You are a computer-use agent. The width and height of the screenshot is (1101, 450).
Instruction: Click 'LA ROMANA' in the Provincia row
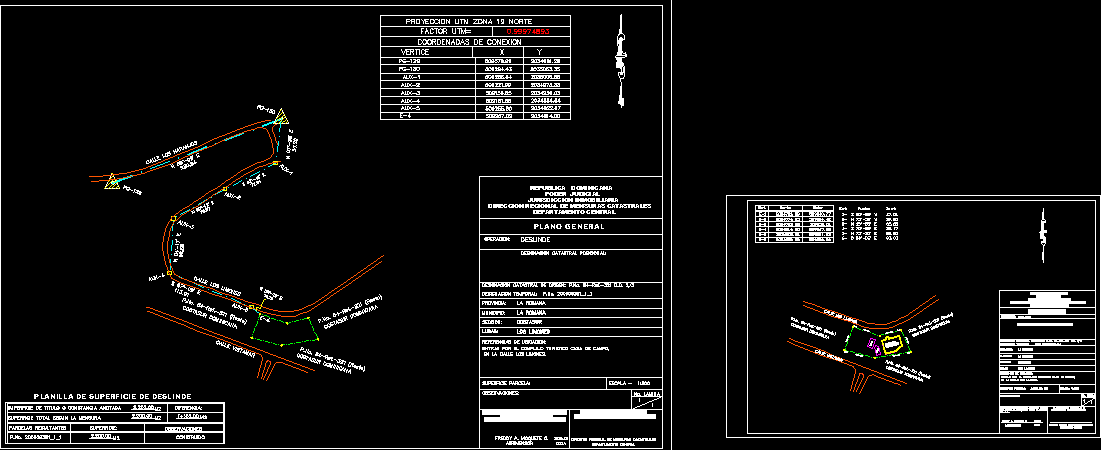click(531, 303)
